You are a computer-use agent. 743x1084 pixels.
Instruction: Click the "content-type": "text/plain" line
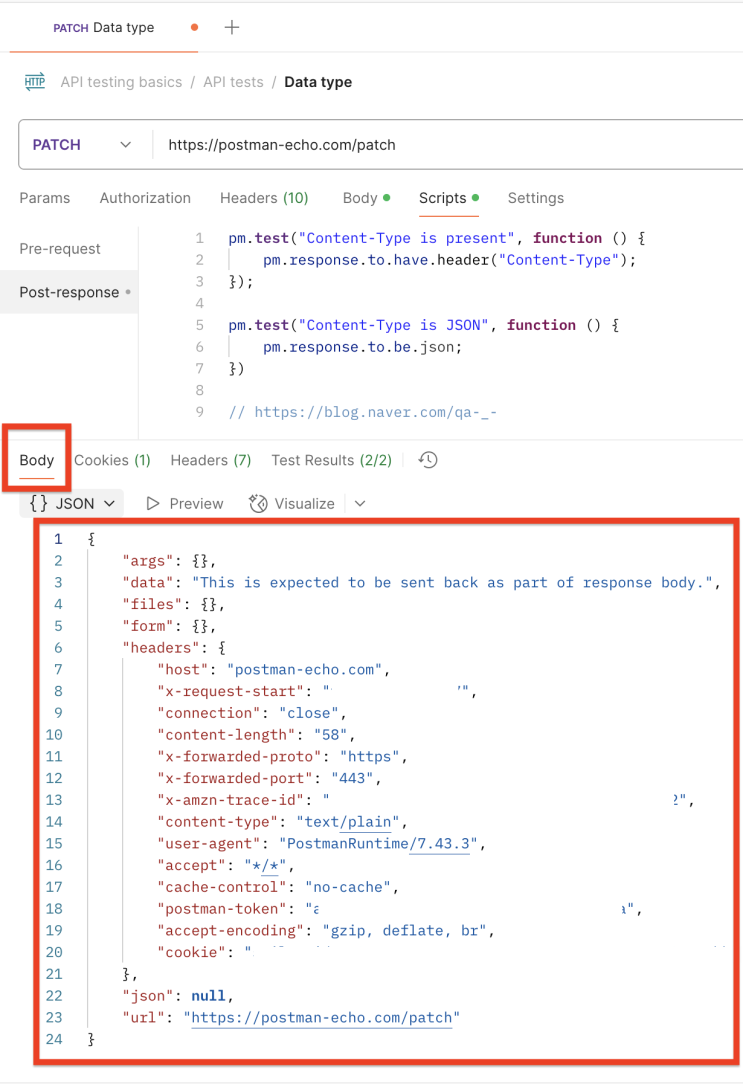(x=283, y=822)
